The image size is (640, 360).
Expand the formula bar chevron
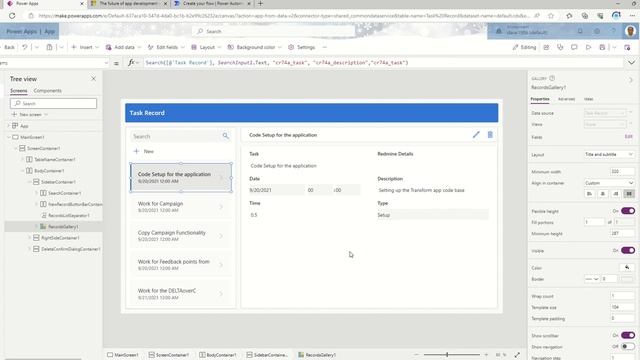(x=631, y=63)
